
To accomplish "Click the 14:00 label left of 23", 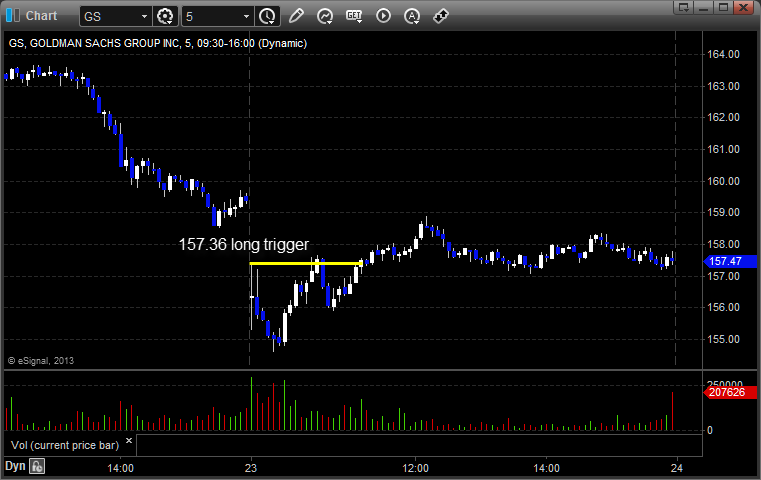I will click(x=120, y=468).
